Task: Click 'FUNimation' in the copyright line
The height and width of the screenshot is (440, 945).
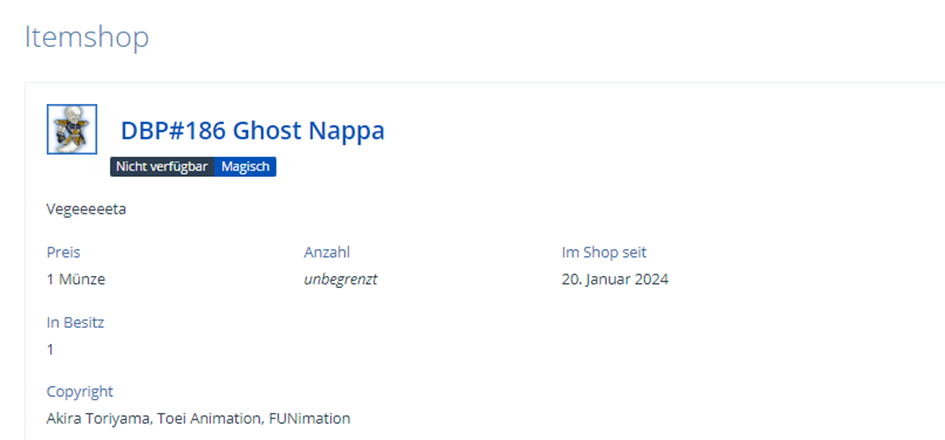Action: (x=309, y=418)
